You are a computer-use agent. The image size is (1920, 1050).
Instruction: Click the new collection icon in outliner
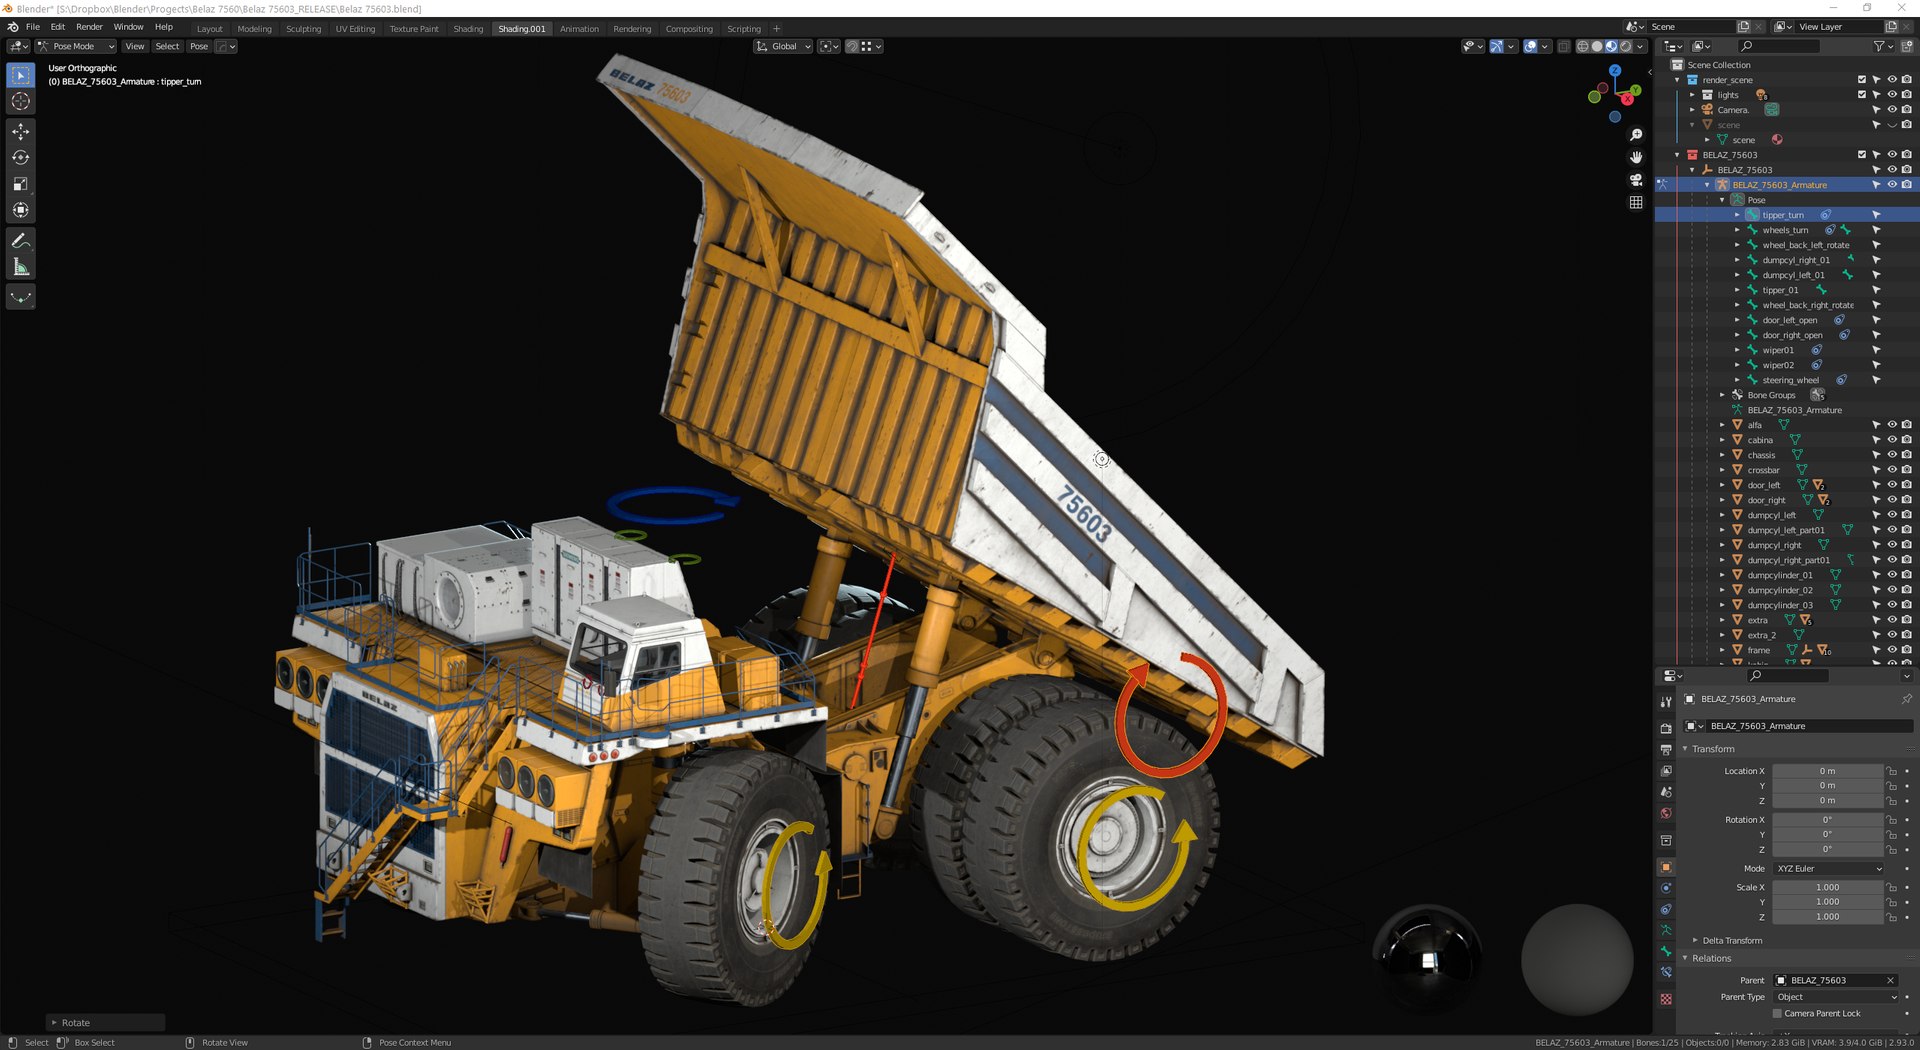pyautogui.click(x=1906, y=46)
